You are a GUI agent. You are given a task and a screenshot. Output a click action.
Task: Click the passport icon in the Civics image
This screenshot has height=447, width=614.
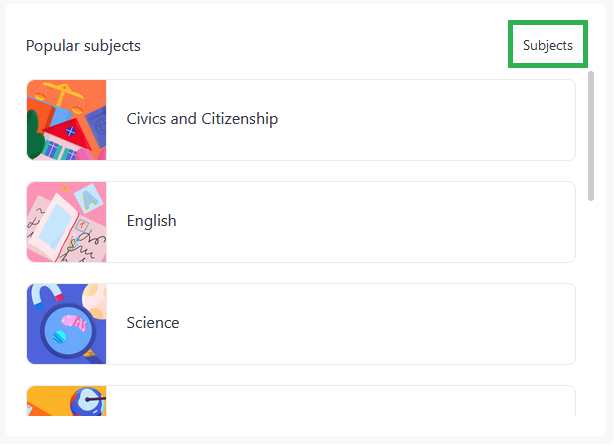pyautogui.click(x=96, y=127)
